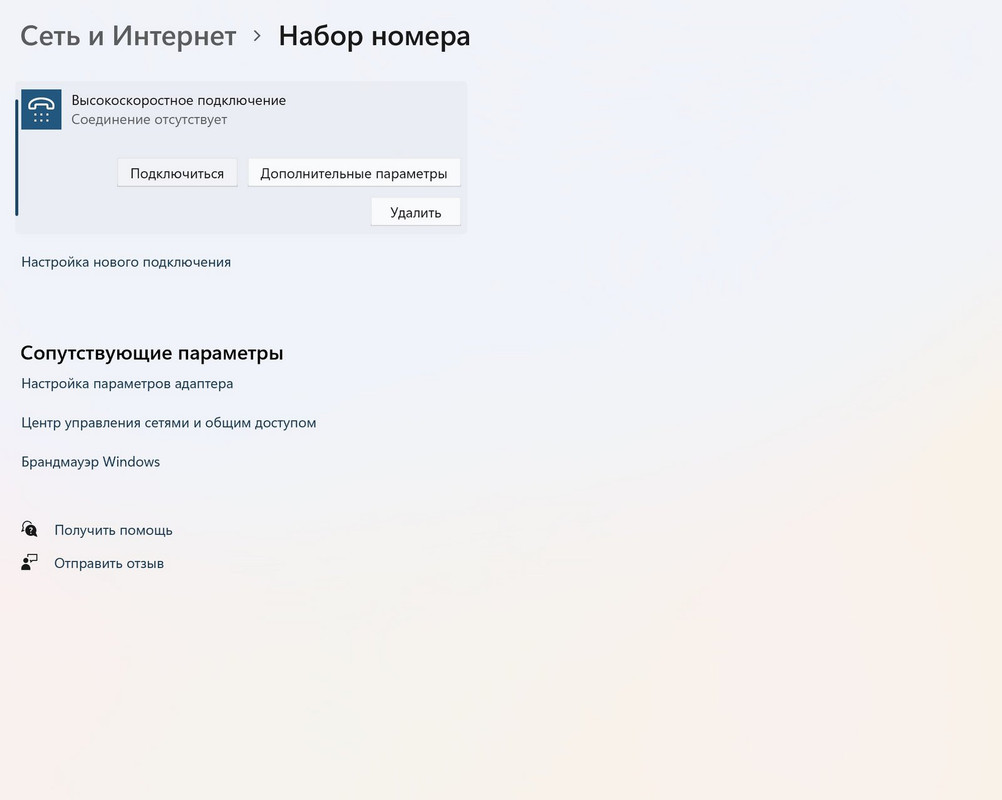Image resolution: width=1002 pixels, height=800 pixels.
Task: Select the Высокоскоростное подключение entry title
Action: click(x=178, y=100)
